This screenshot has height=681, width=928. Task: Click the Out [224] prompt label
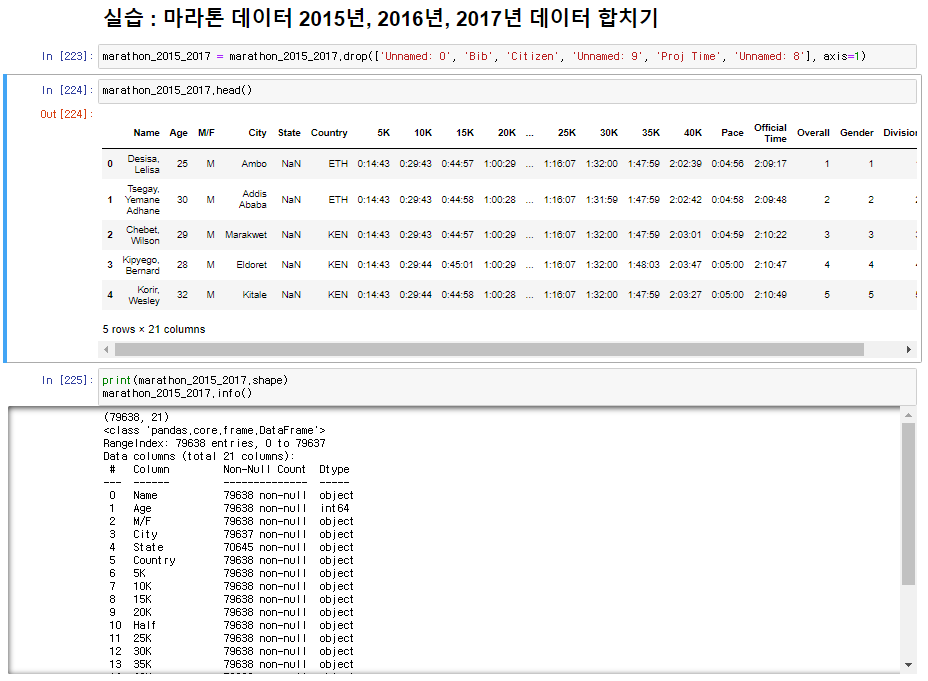tap(66, 114)
